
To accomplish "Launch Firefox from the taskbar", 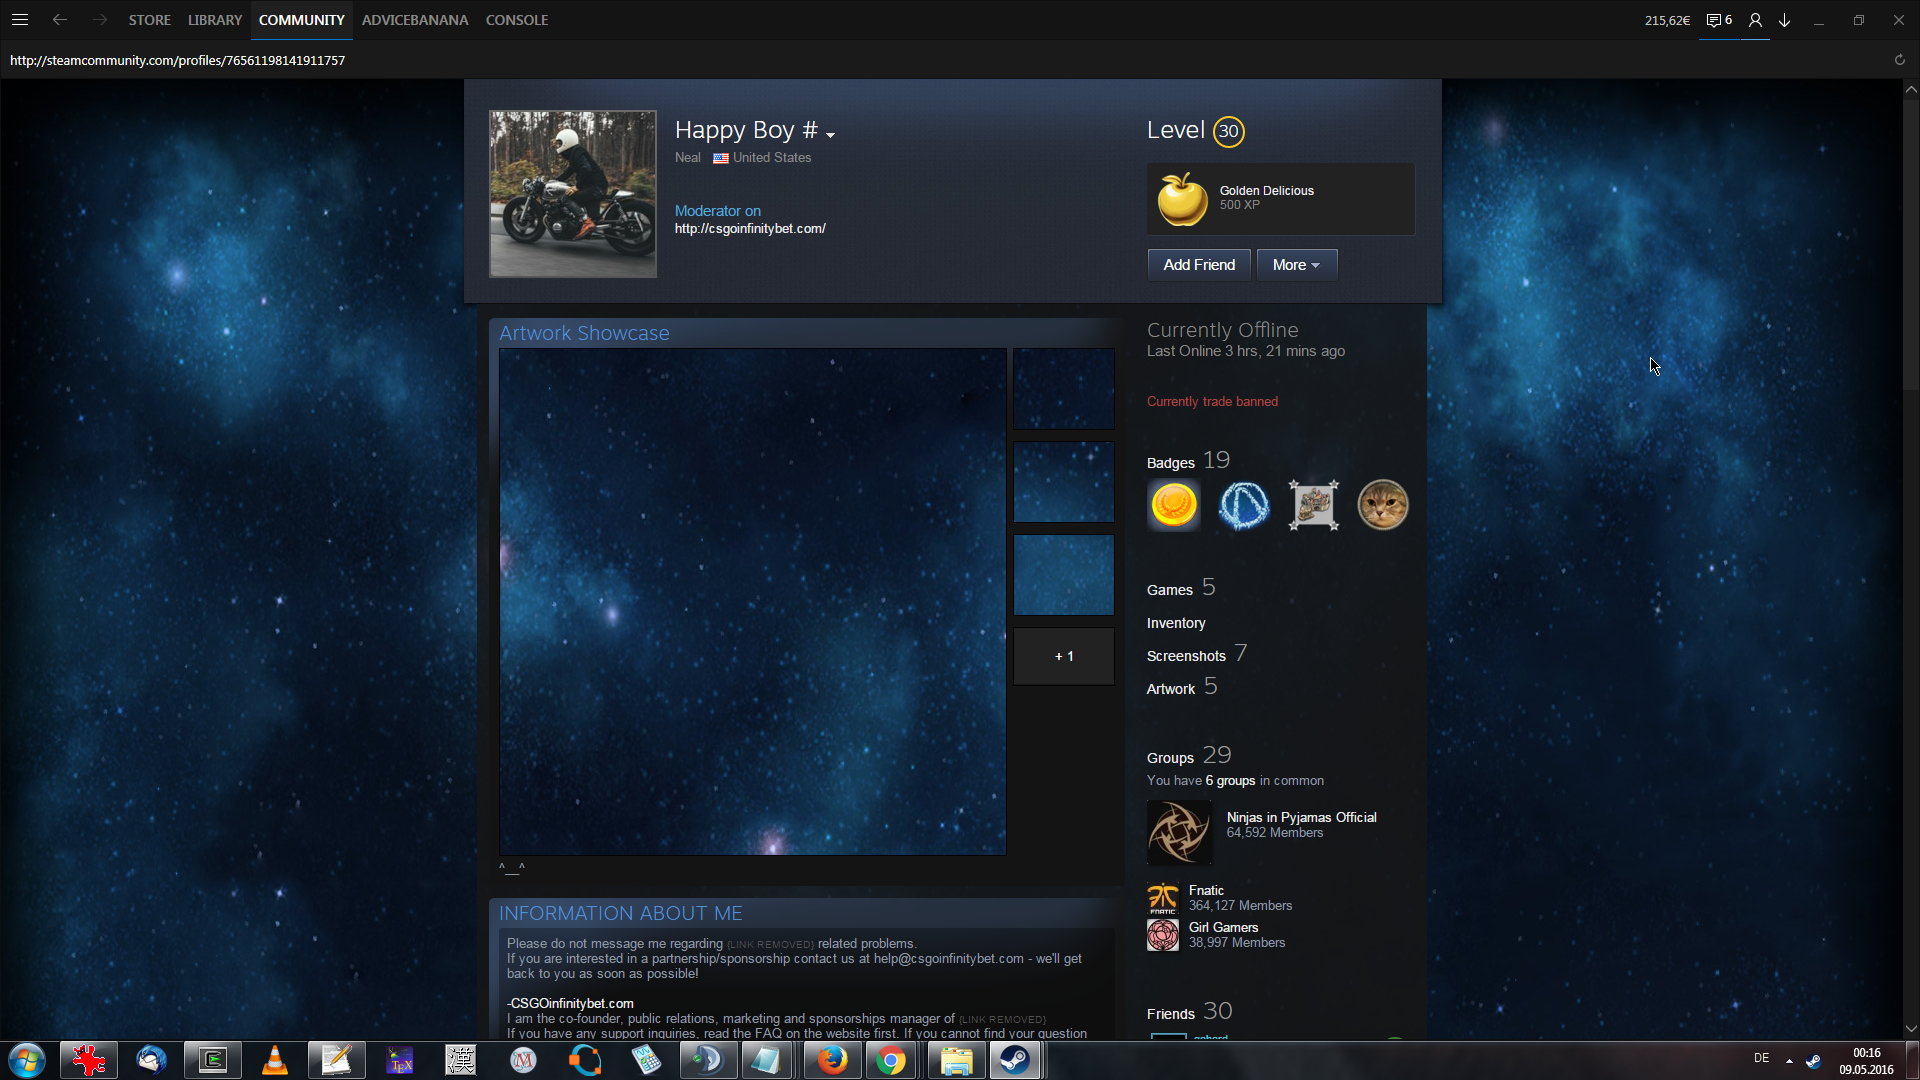I will coord(831,1060).
